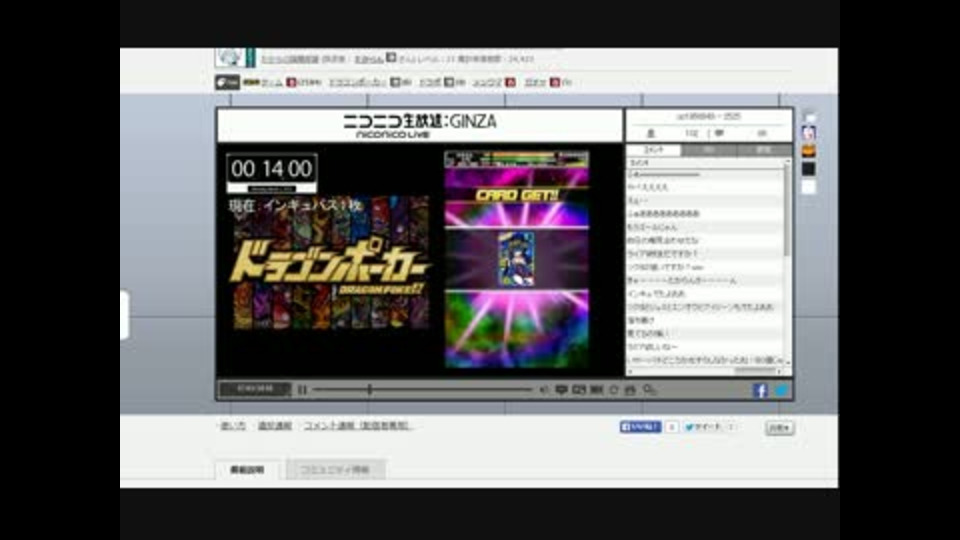Click the elapsed time display in player bar
960x540 pixels.
(x=255, y=389)
